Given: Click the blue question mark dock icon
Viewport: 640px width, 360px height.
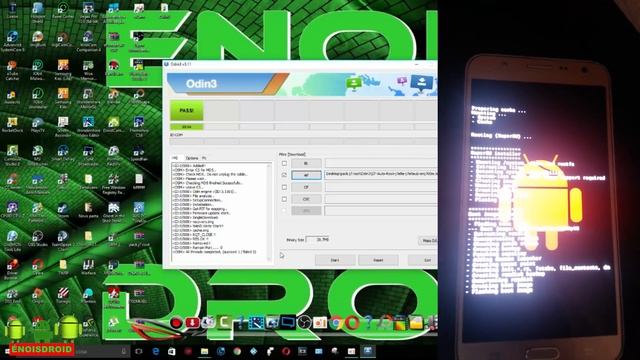Looking at the screenshot, I should [x=368, y=323].
